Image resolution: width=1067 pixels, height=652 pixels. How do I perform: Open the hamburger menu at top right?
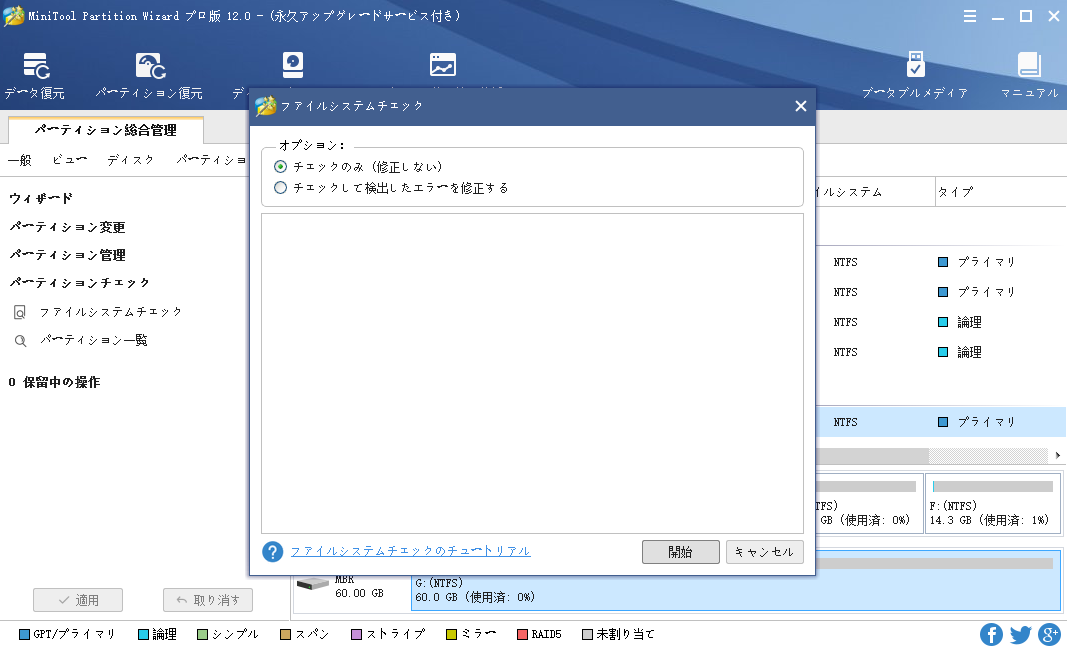(x=969, y=16)
